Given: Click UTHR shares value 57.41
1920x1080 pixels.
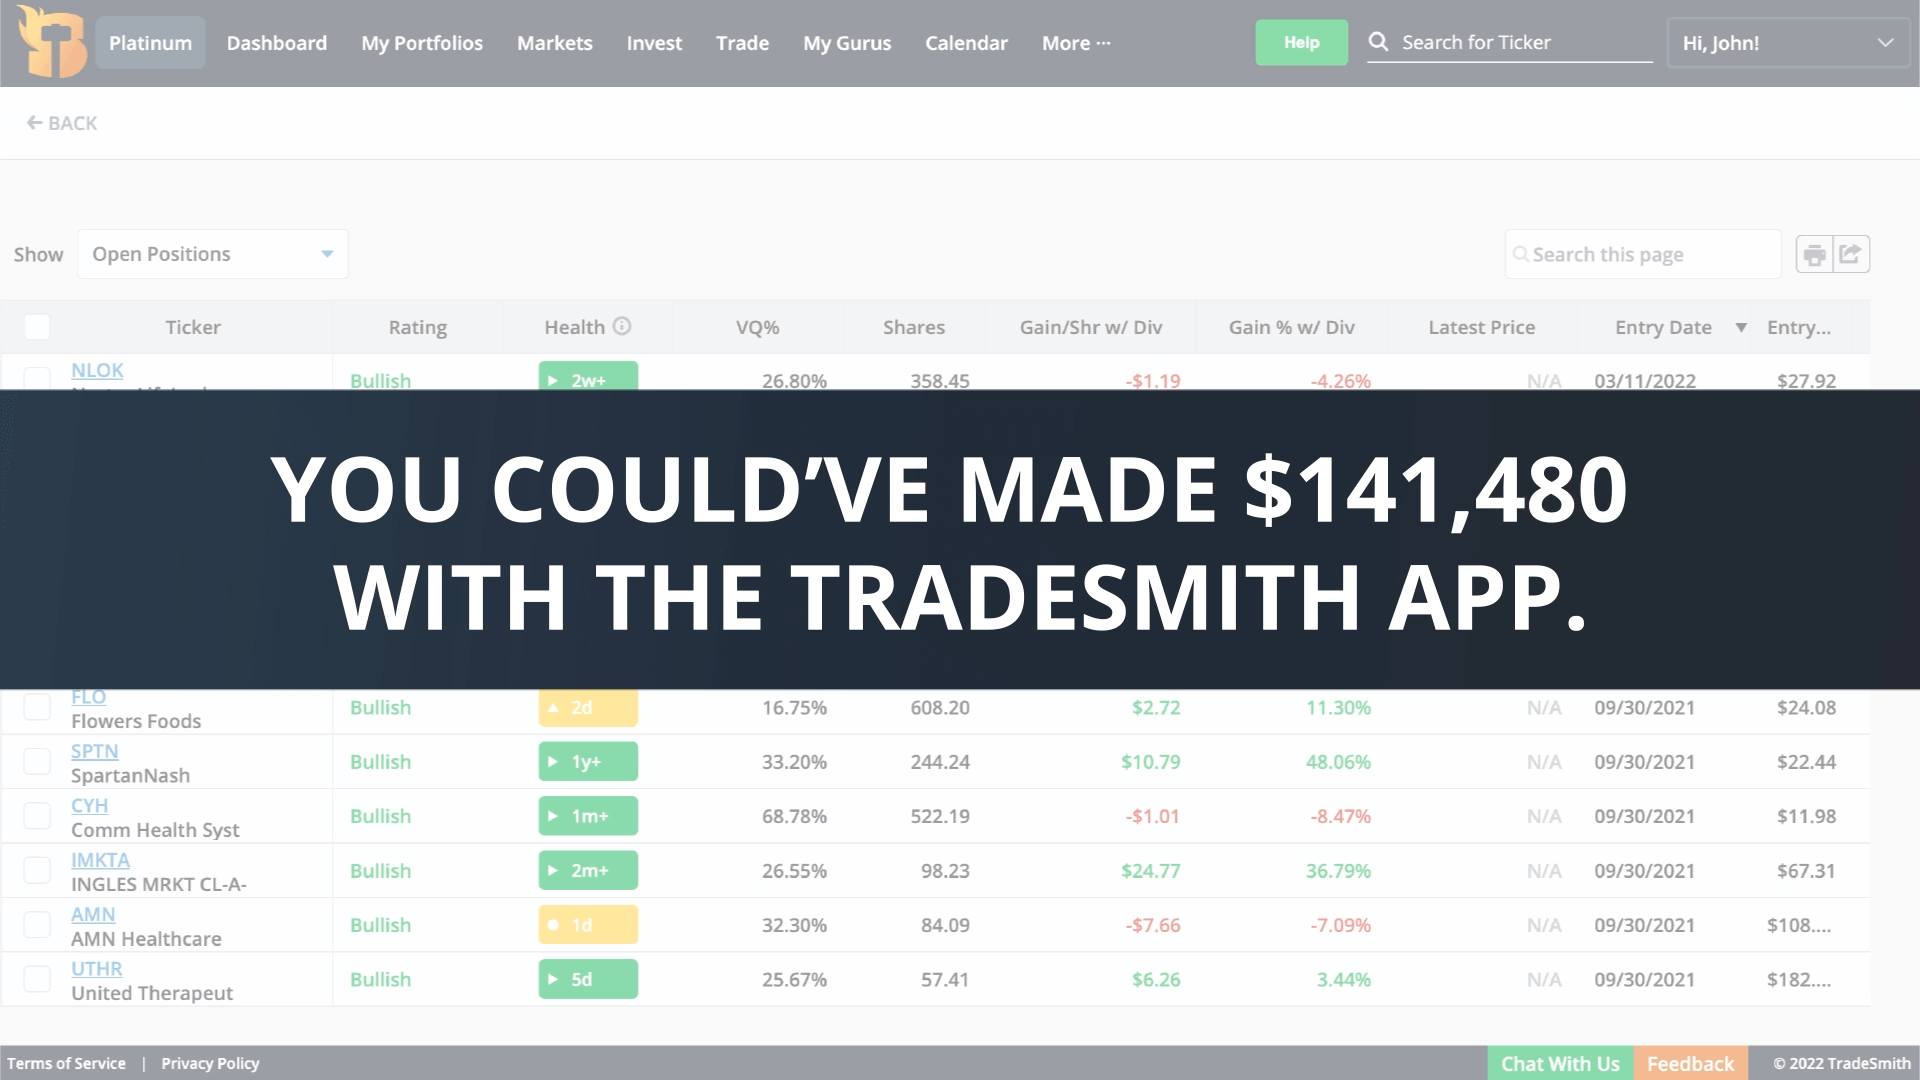Looking at the screenshot, I should [x=945, y=979].
